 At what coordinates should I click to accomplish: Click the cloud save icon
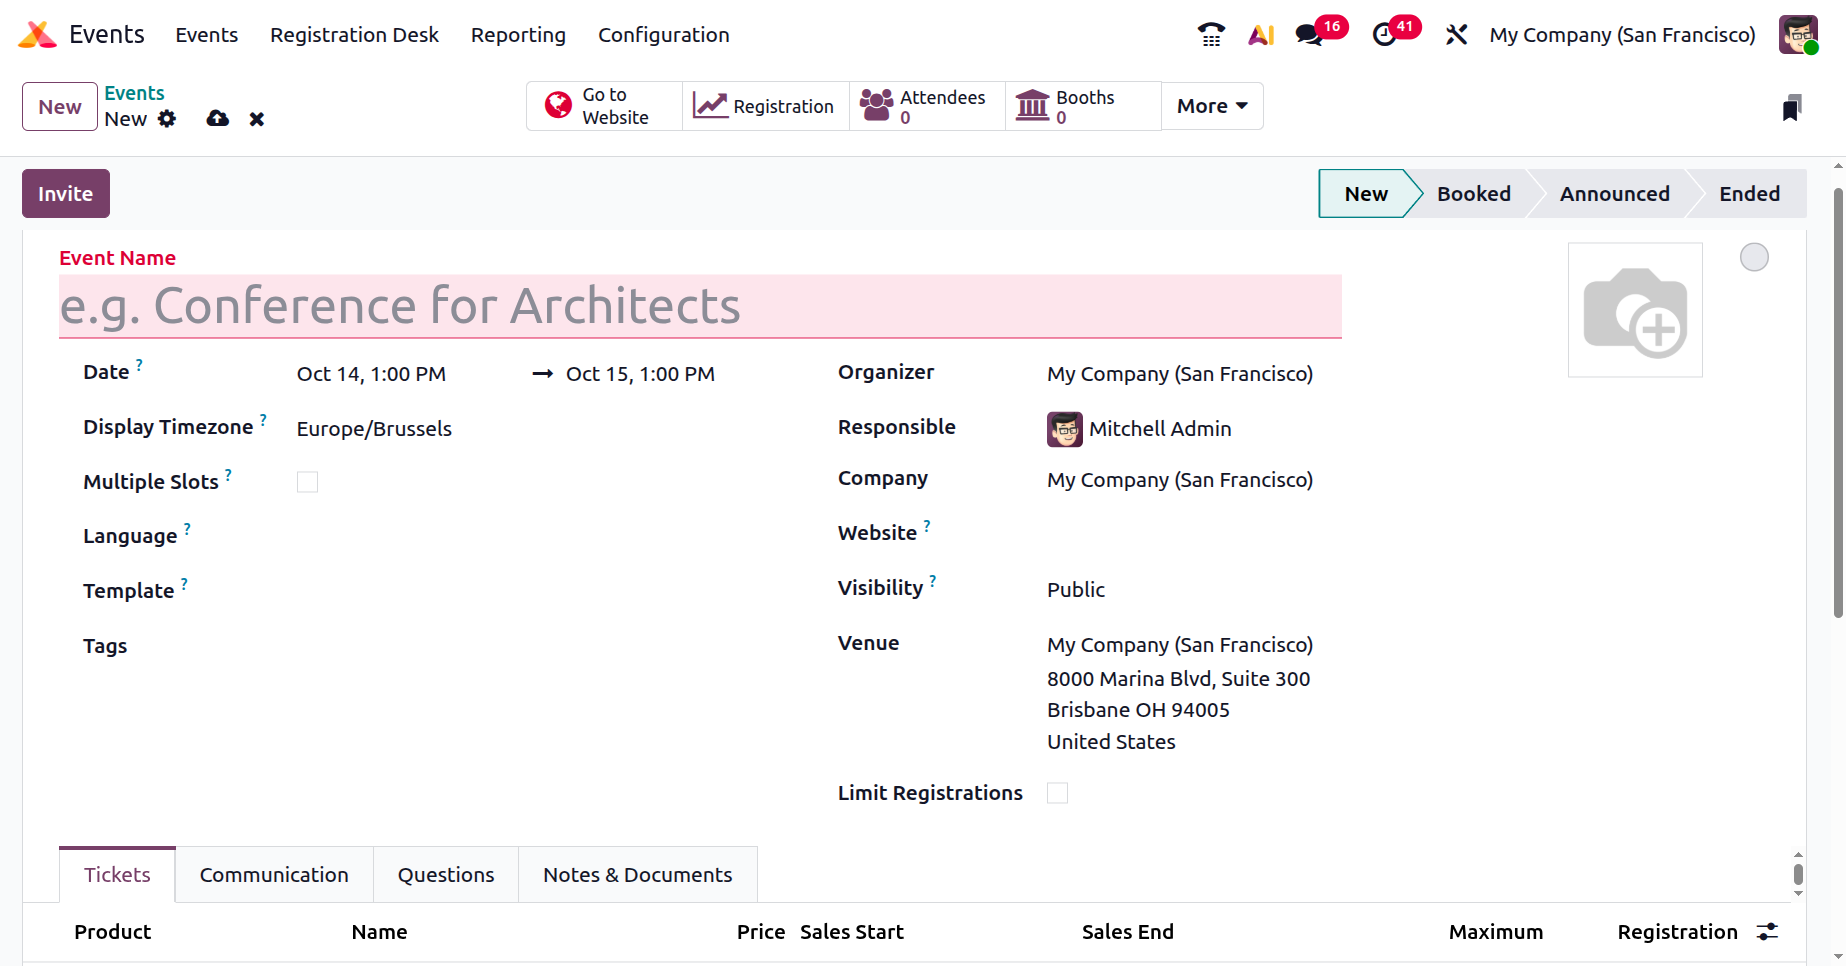pyautogui.click(x=217, y=119)
